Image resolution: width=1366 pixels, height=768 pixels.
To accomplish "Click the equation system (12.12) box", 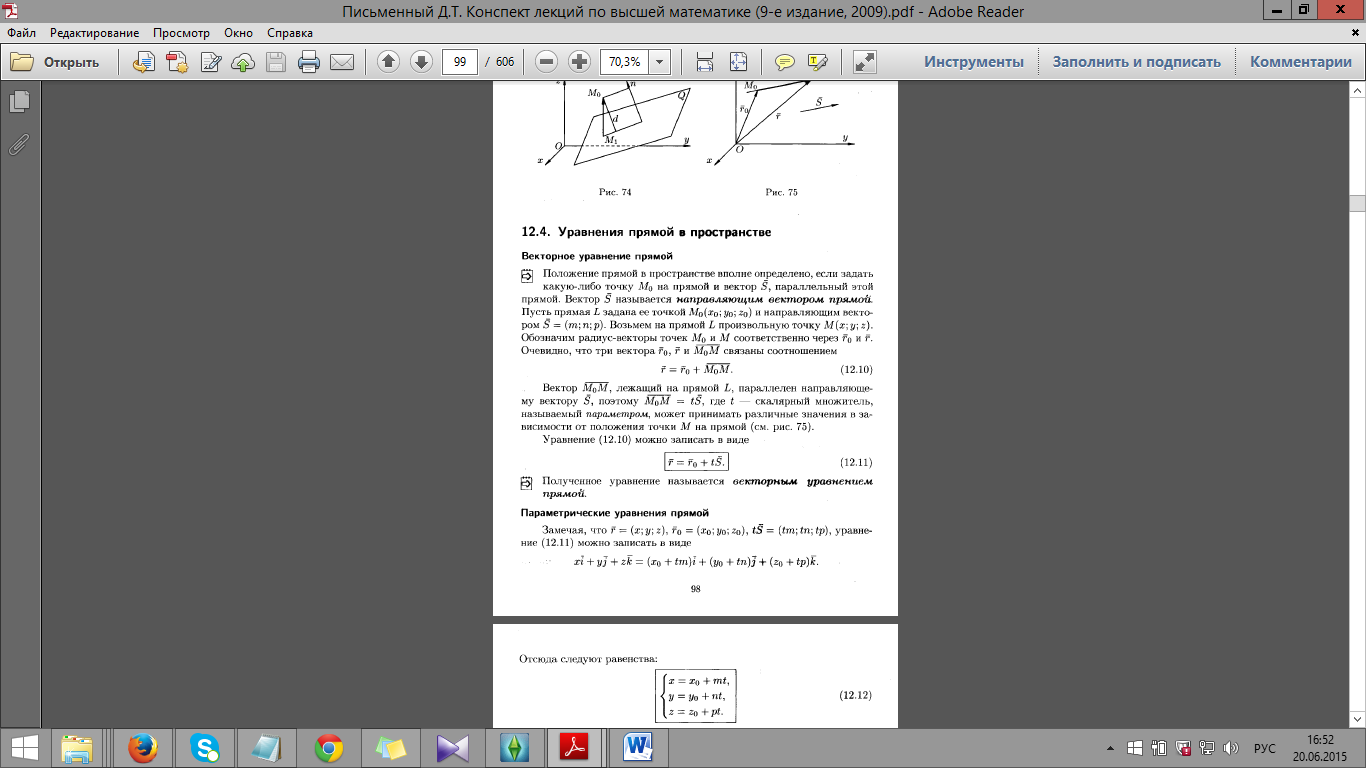I will click(x=695, y=695).
